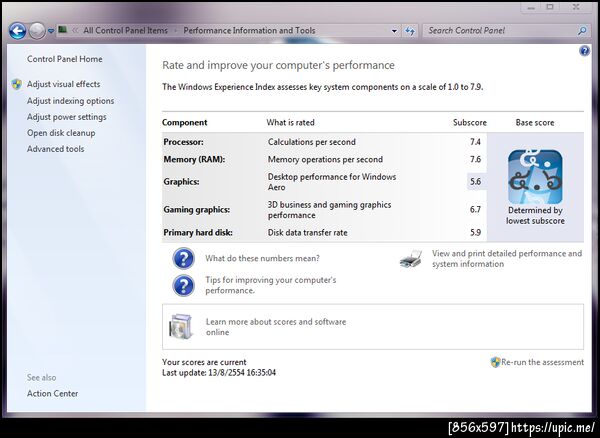Screen dimensions: 600x438
Task: Click the Gaming graphics subscore 6.7
Action: pyautogui.click(x=475, y=210)
